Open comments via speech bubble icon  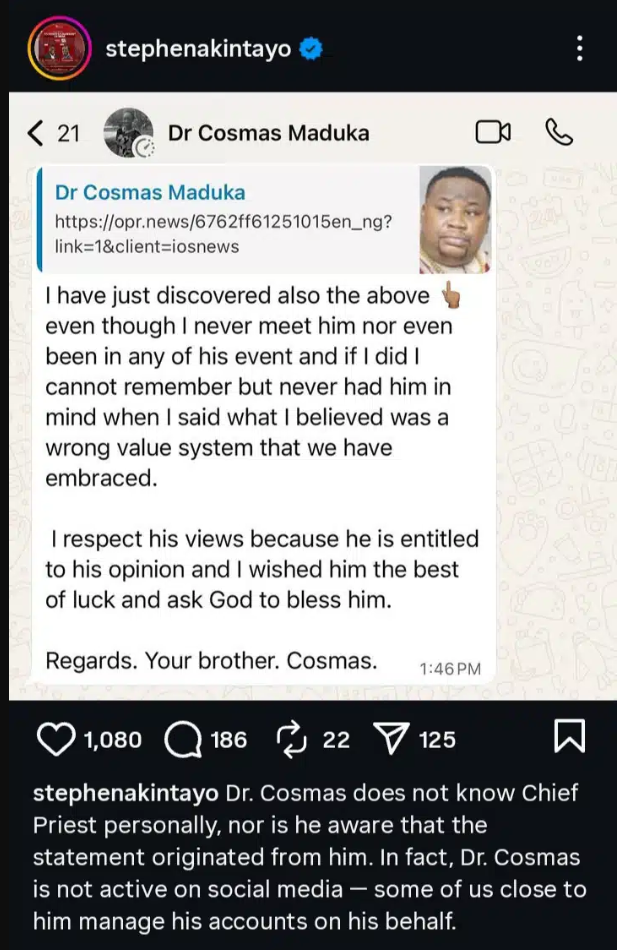(x=183, y=740)
